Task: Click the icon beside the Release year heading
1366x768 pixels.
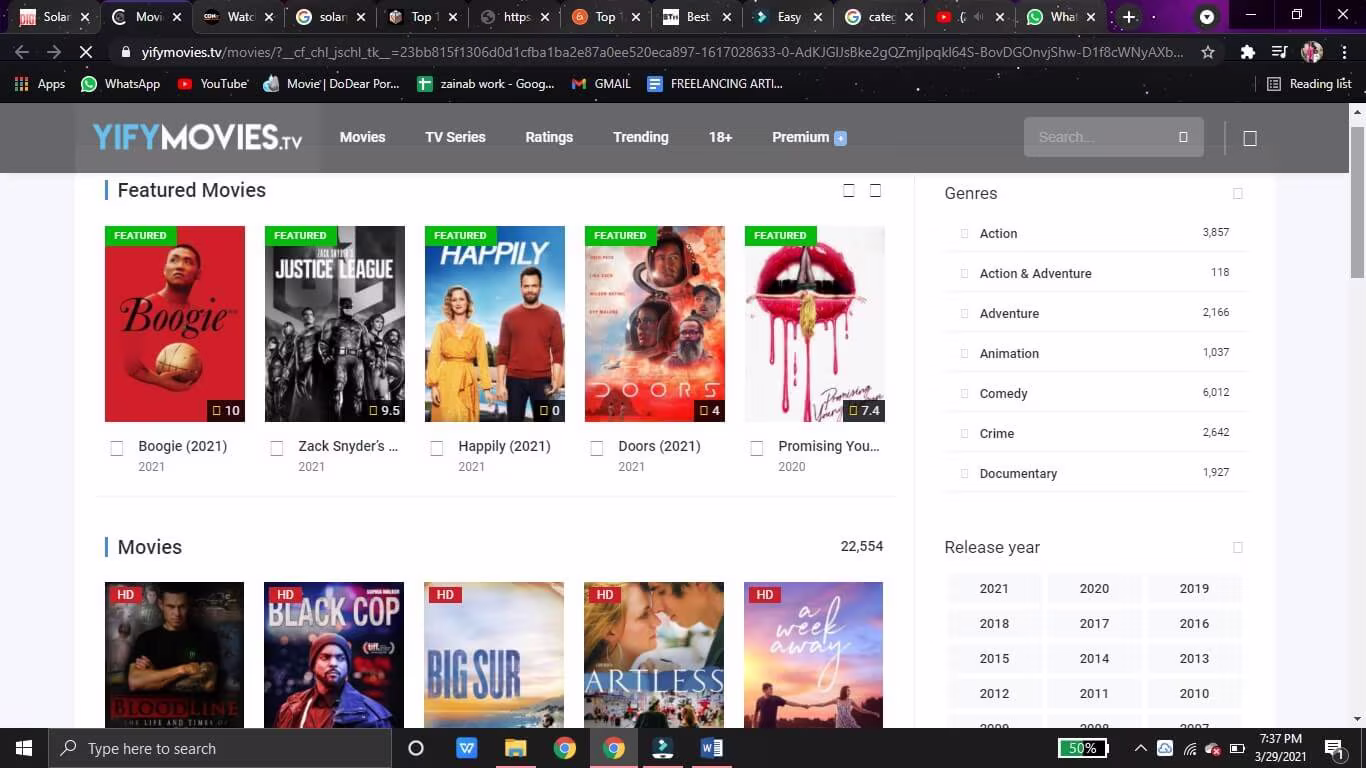Action: 1238,547
